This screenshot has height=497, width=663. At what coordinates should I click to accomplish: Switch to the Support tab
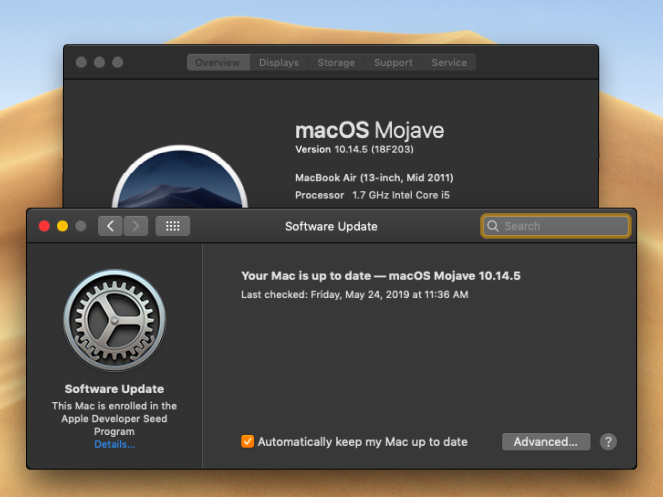click(x=393, y=63)
